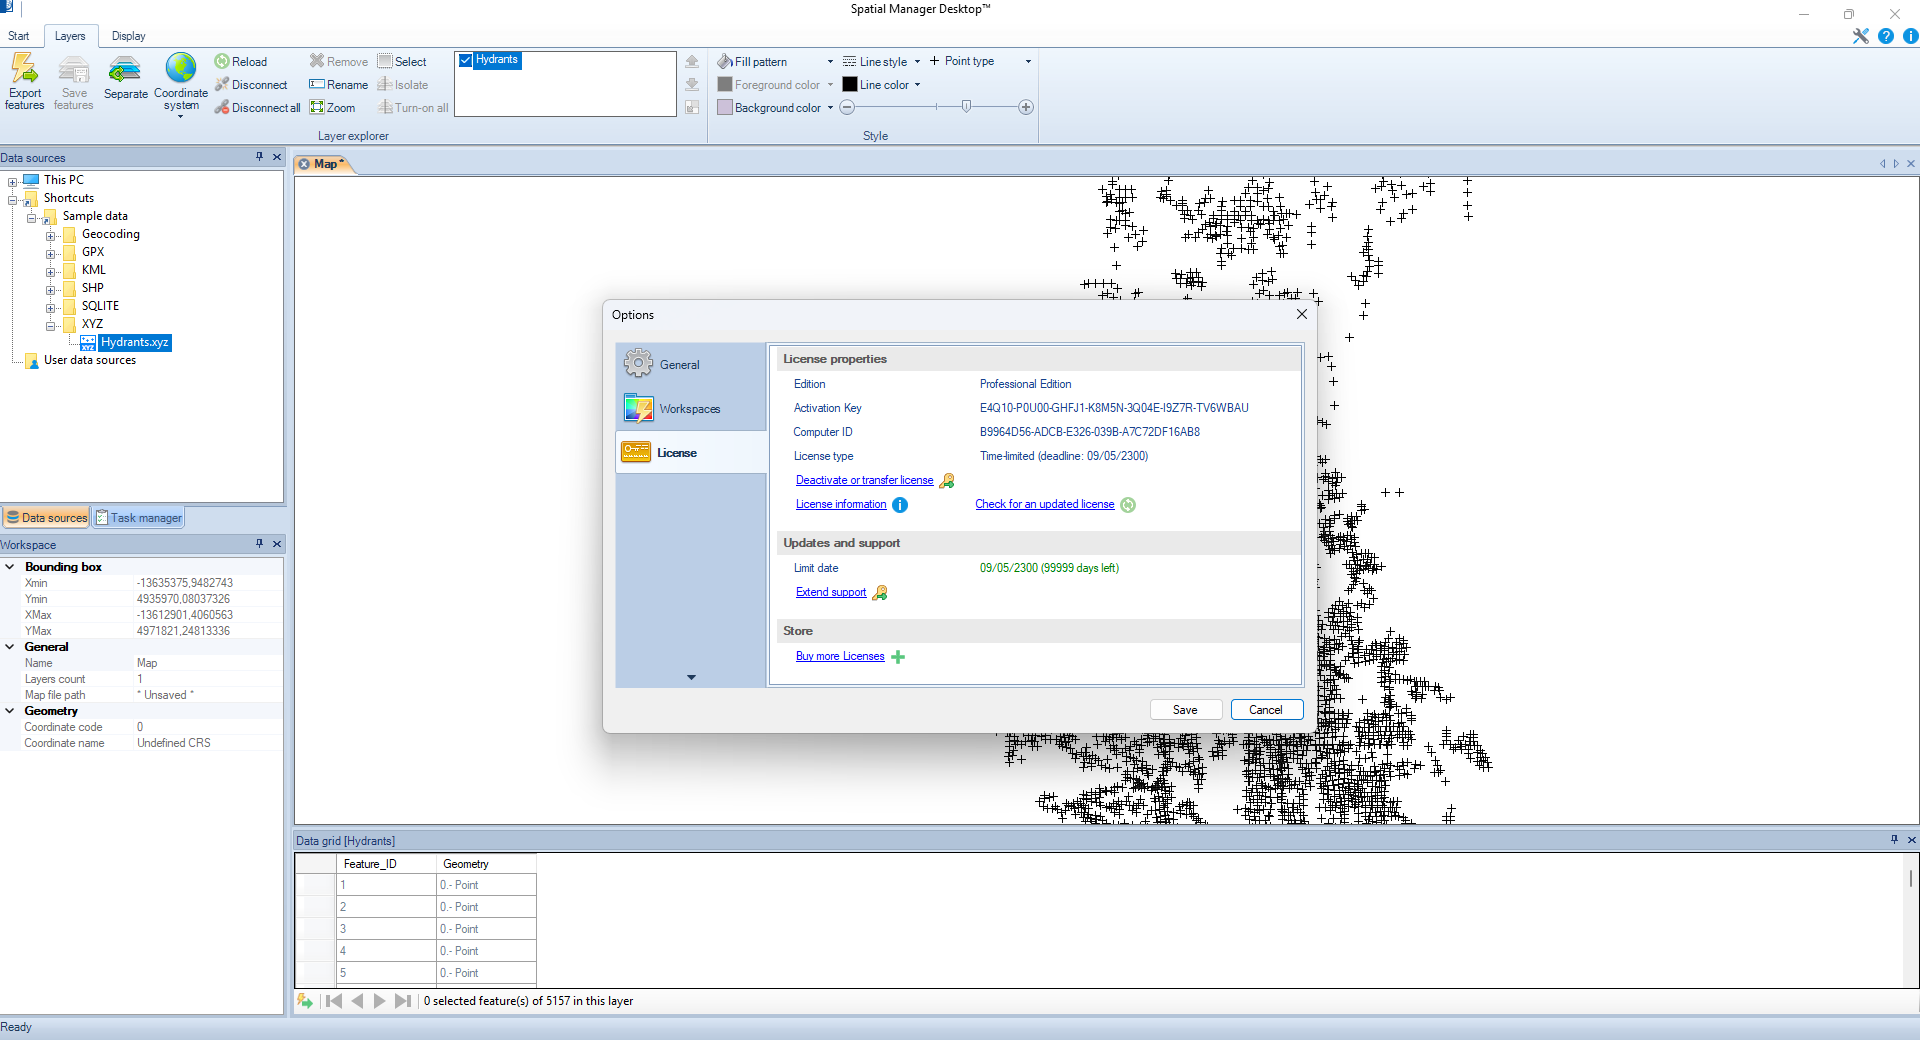Select the SQLITE folder item

(100, 306)
